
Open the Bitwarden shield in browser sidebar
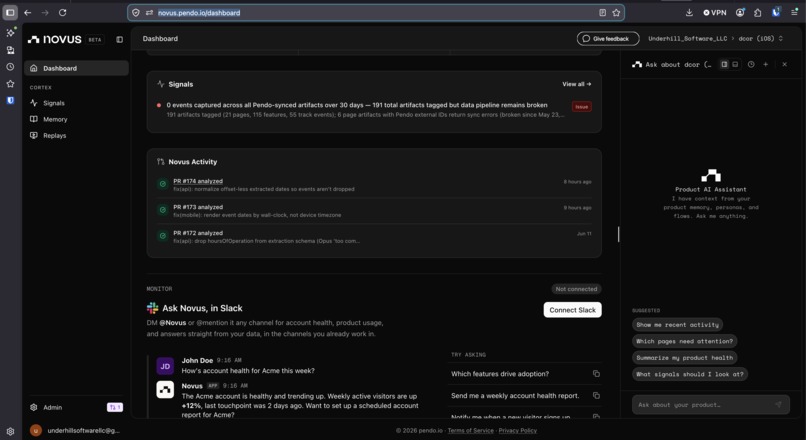click(10, 100)
